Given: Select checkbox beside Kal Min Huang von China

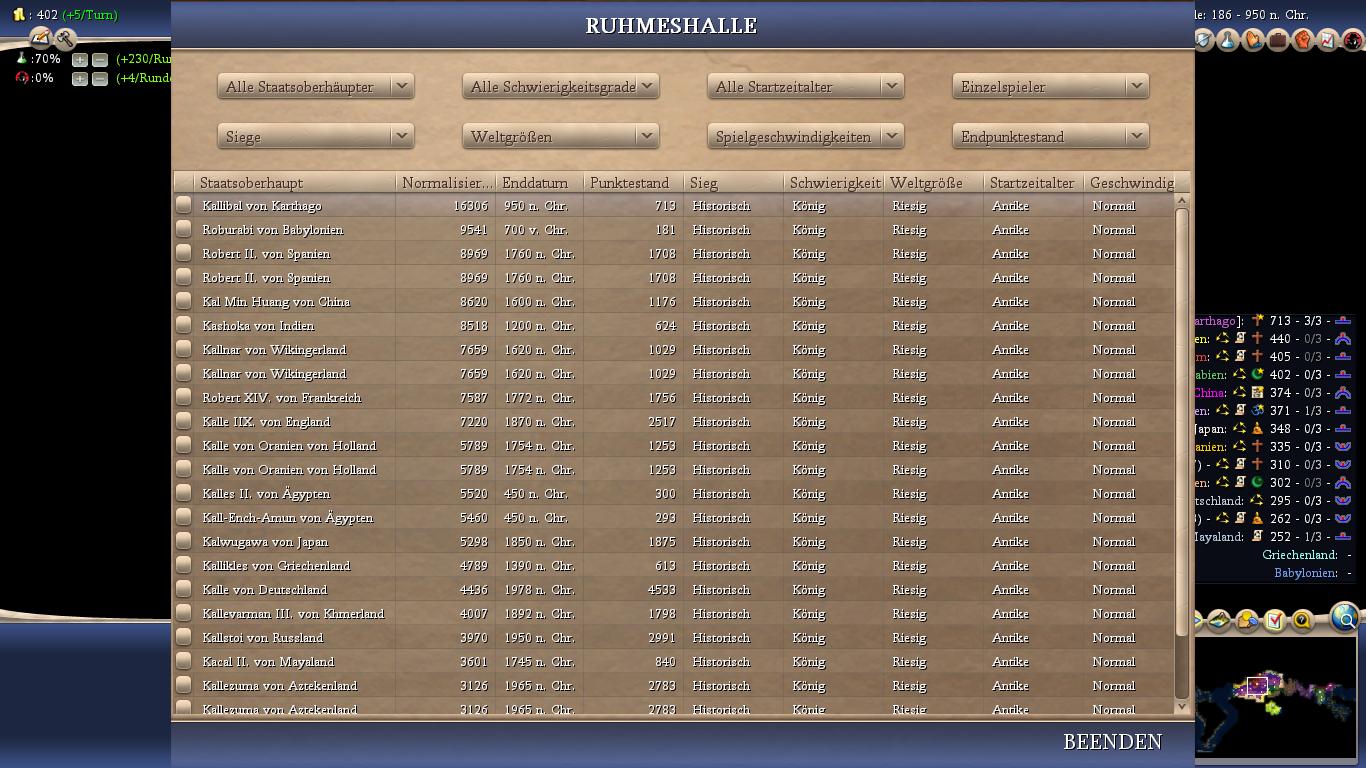Looking at the screenshot, I should (184, 301).
